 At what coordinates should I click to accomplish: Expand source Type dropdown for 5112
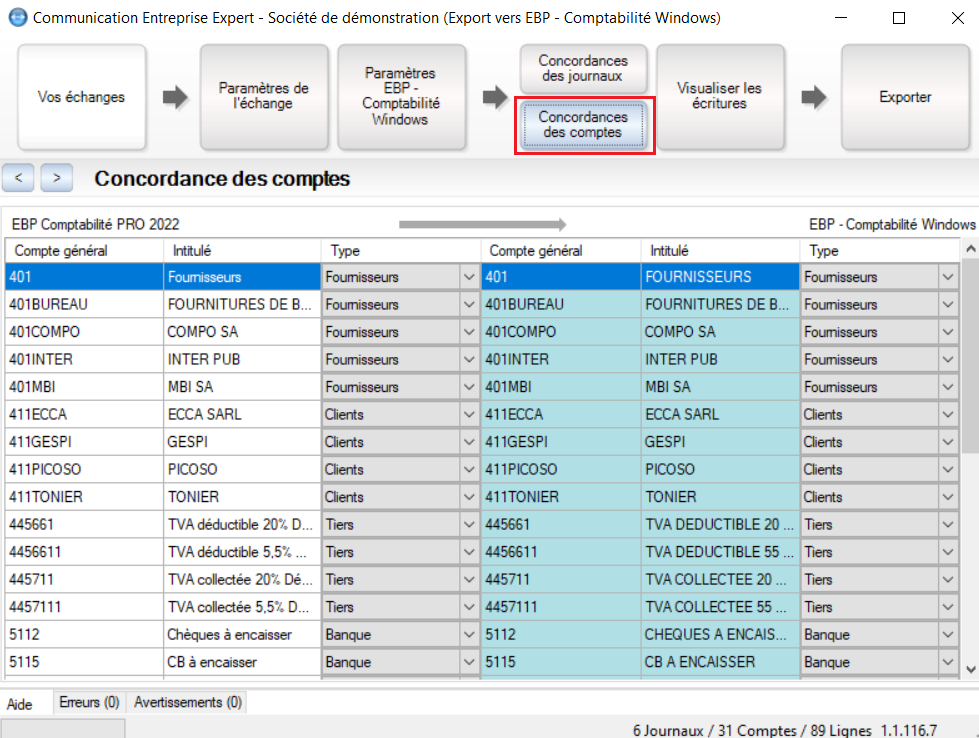469,634
